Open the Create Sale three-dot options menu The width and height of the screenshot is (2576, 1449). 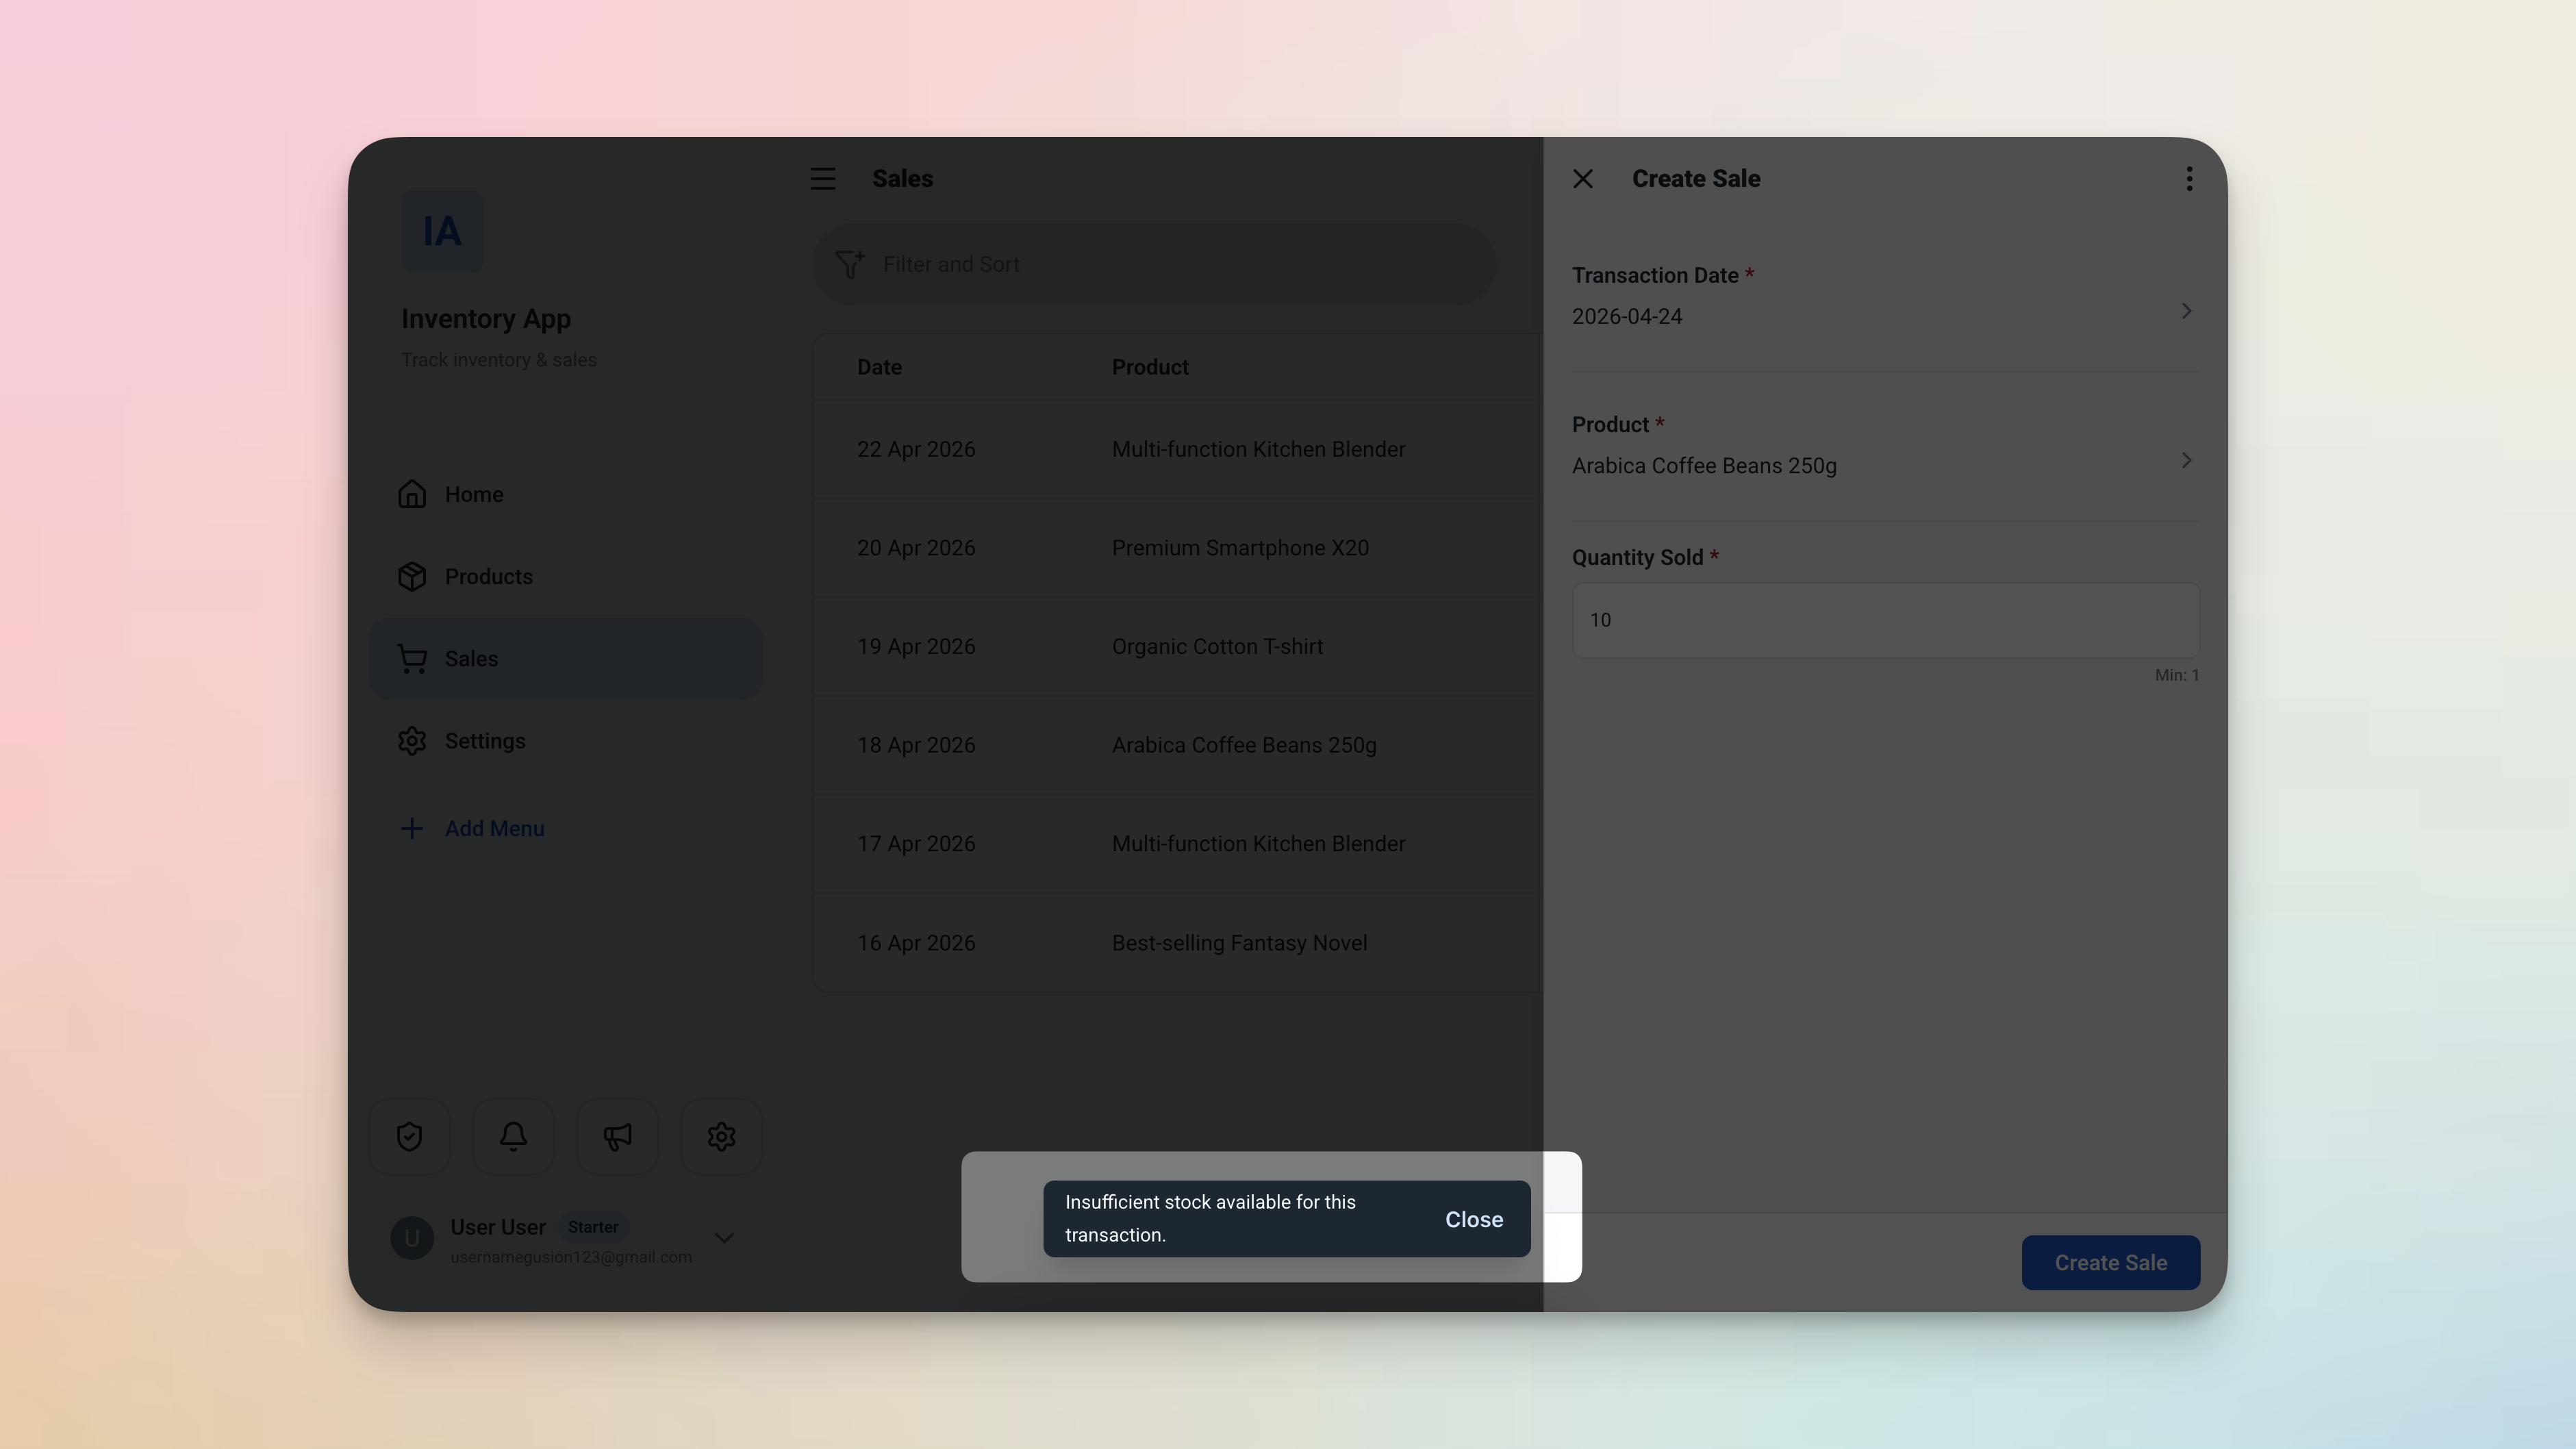pos(2189,179)
